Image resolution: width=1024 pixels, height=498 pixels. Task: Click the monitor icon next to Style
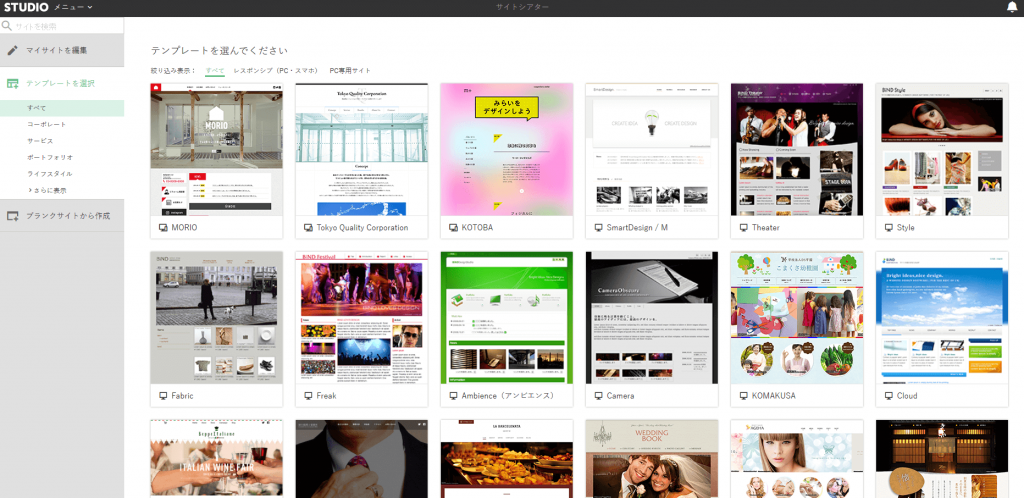click(888, 228)
